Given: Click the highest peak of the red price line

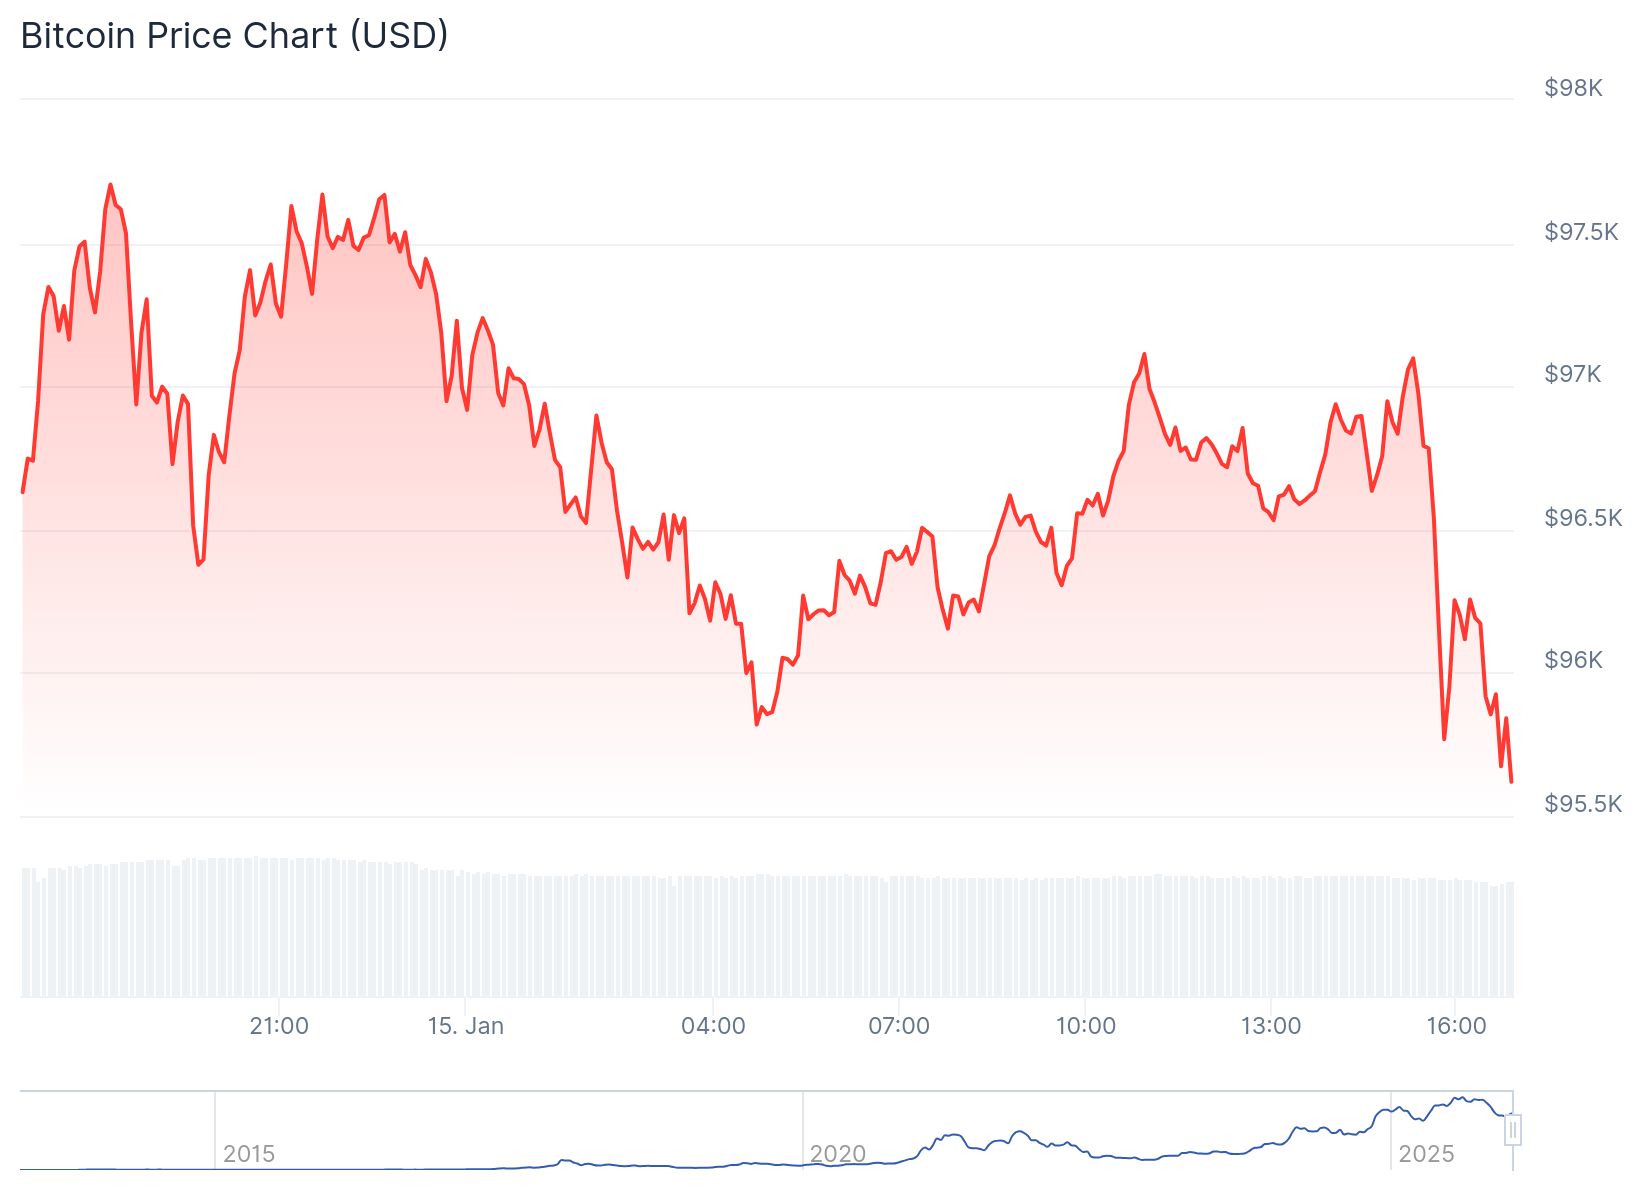Looking at the screenshot, I should click(110, 185).
